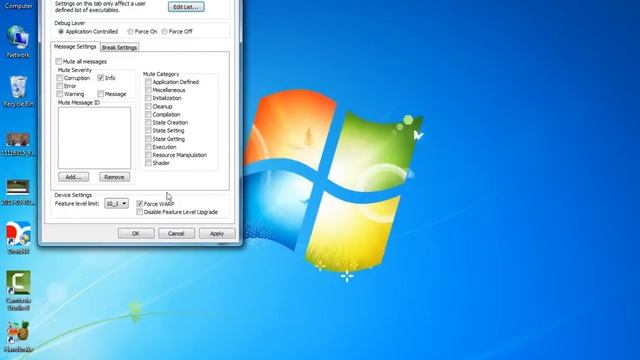Check the Compilation mute category

148,115
